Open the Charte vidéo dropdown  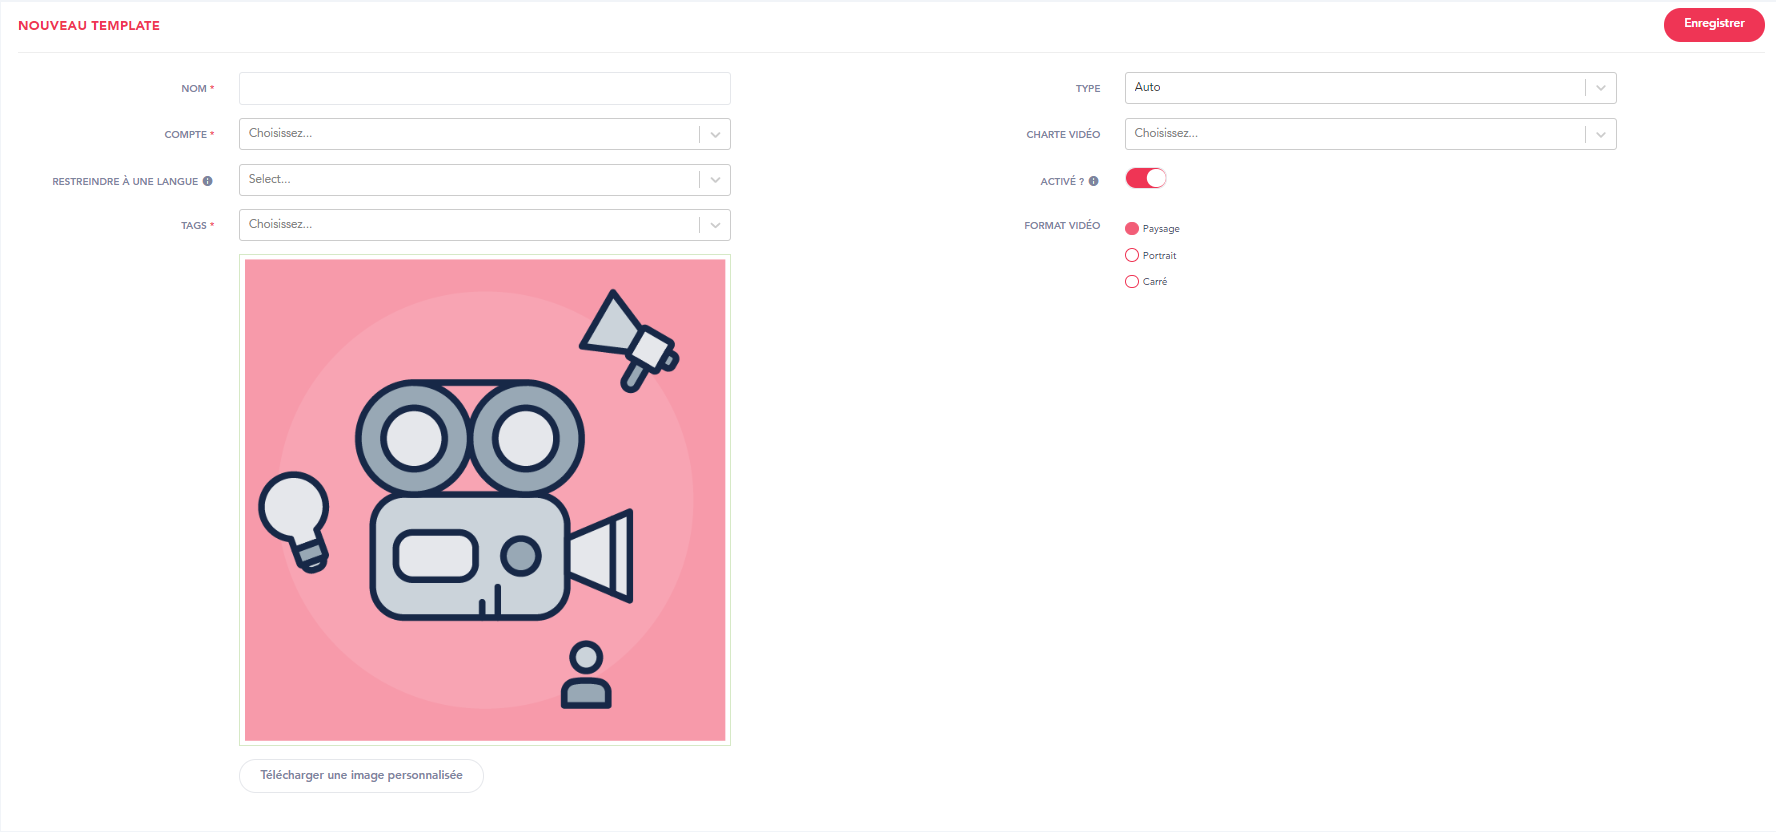tap(1371, 134)
